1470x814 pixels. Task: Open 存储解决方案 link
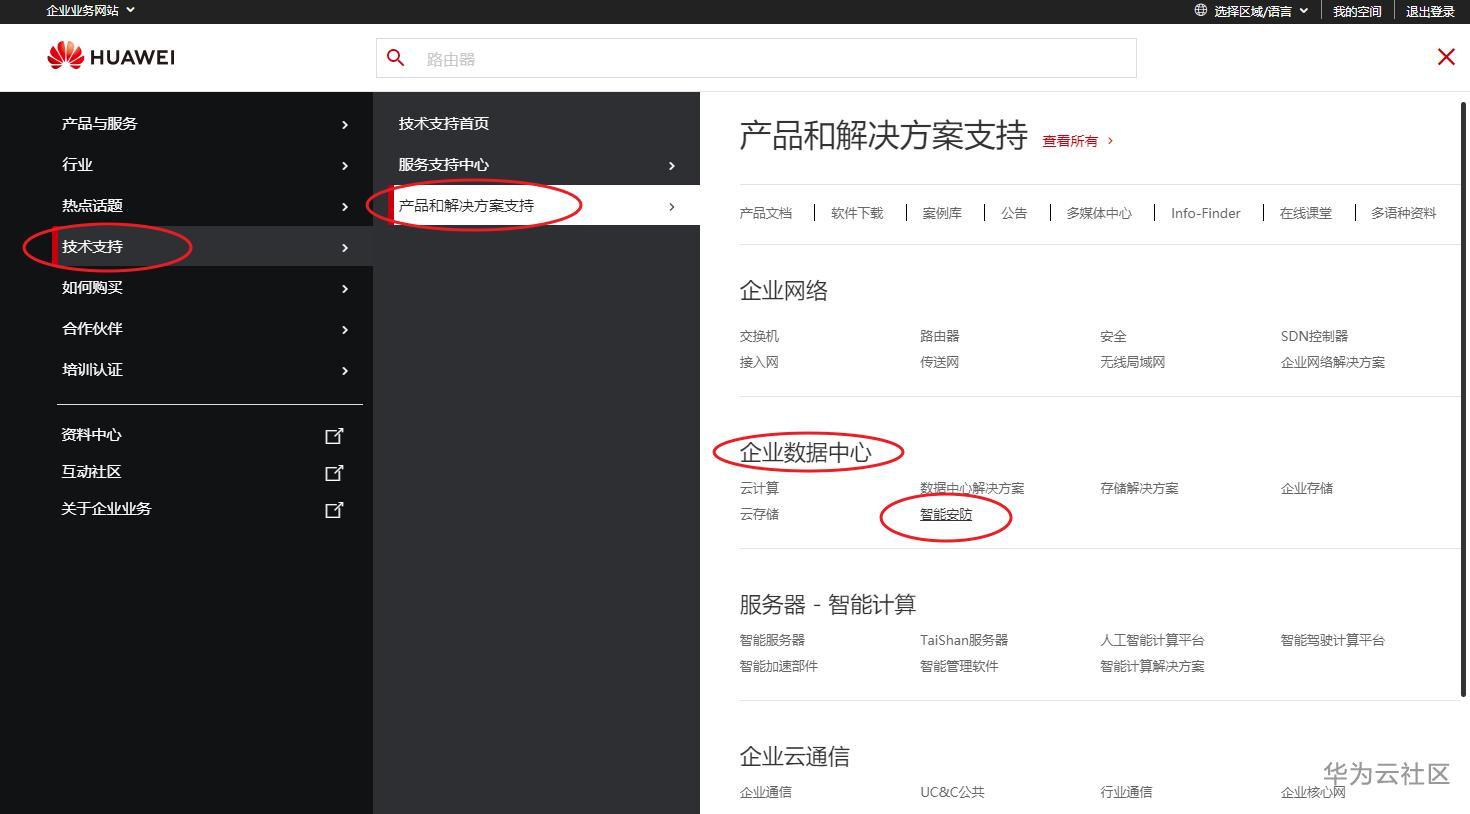pos(1139,488)
